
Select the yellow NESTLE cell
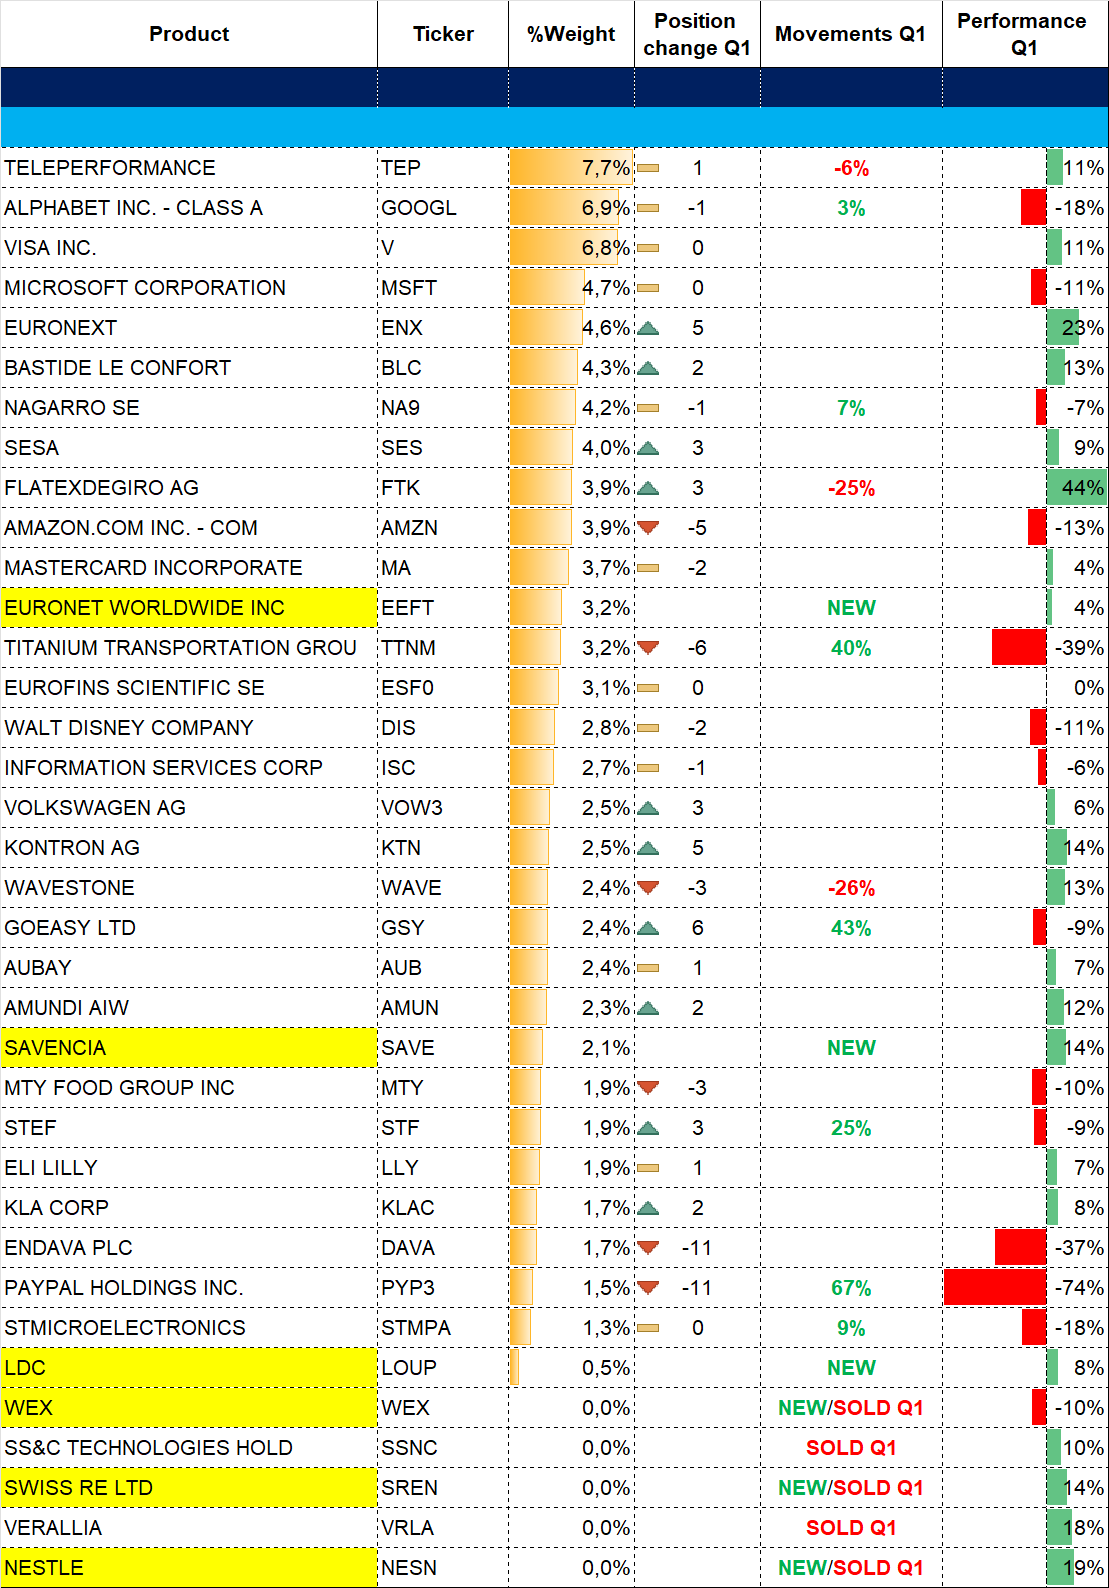click(189, 1568)
